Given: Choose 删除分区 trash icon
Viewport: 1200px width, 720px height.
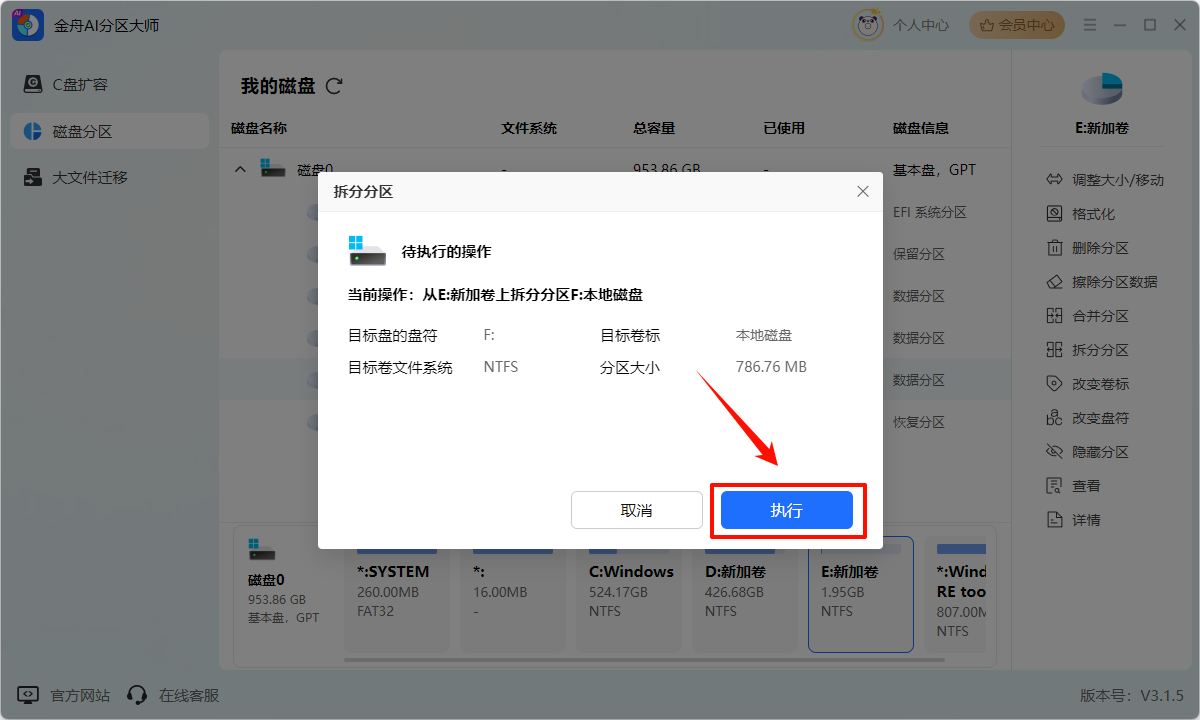Looking at the screenshot, I should point(1054,248).
